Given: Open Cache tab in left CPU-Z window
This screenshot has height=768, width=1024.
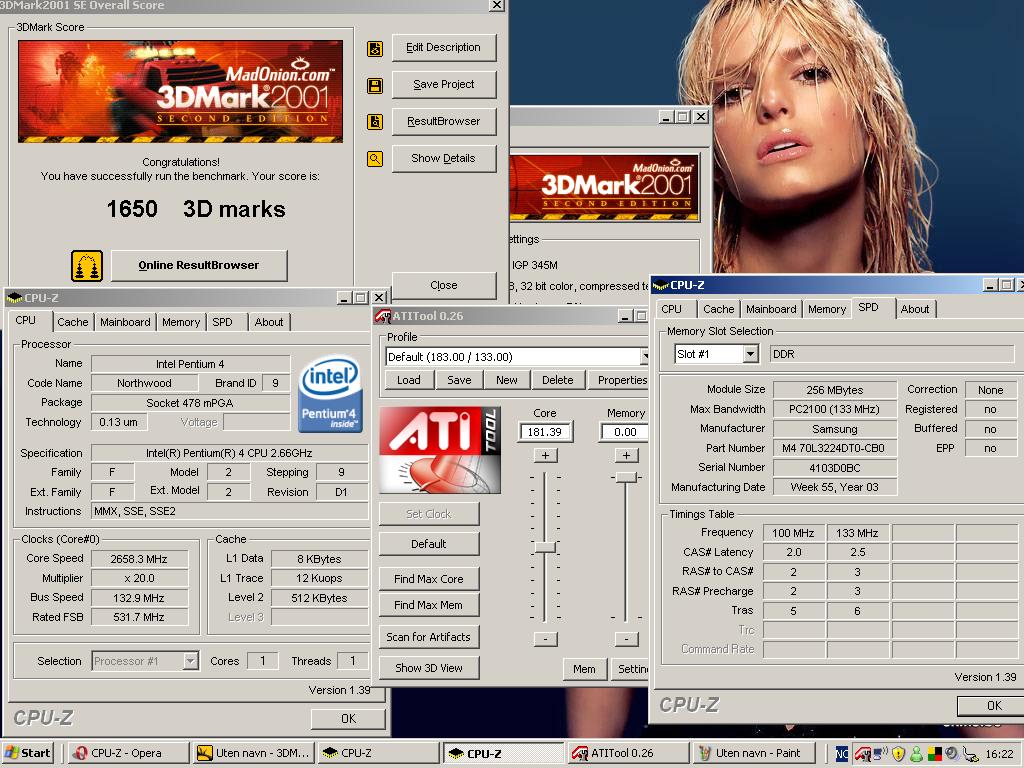Looking at the screenshot, I should click(72, 322).
